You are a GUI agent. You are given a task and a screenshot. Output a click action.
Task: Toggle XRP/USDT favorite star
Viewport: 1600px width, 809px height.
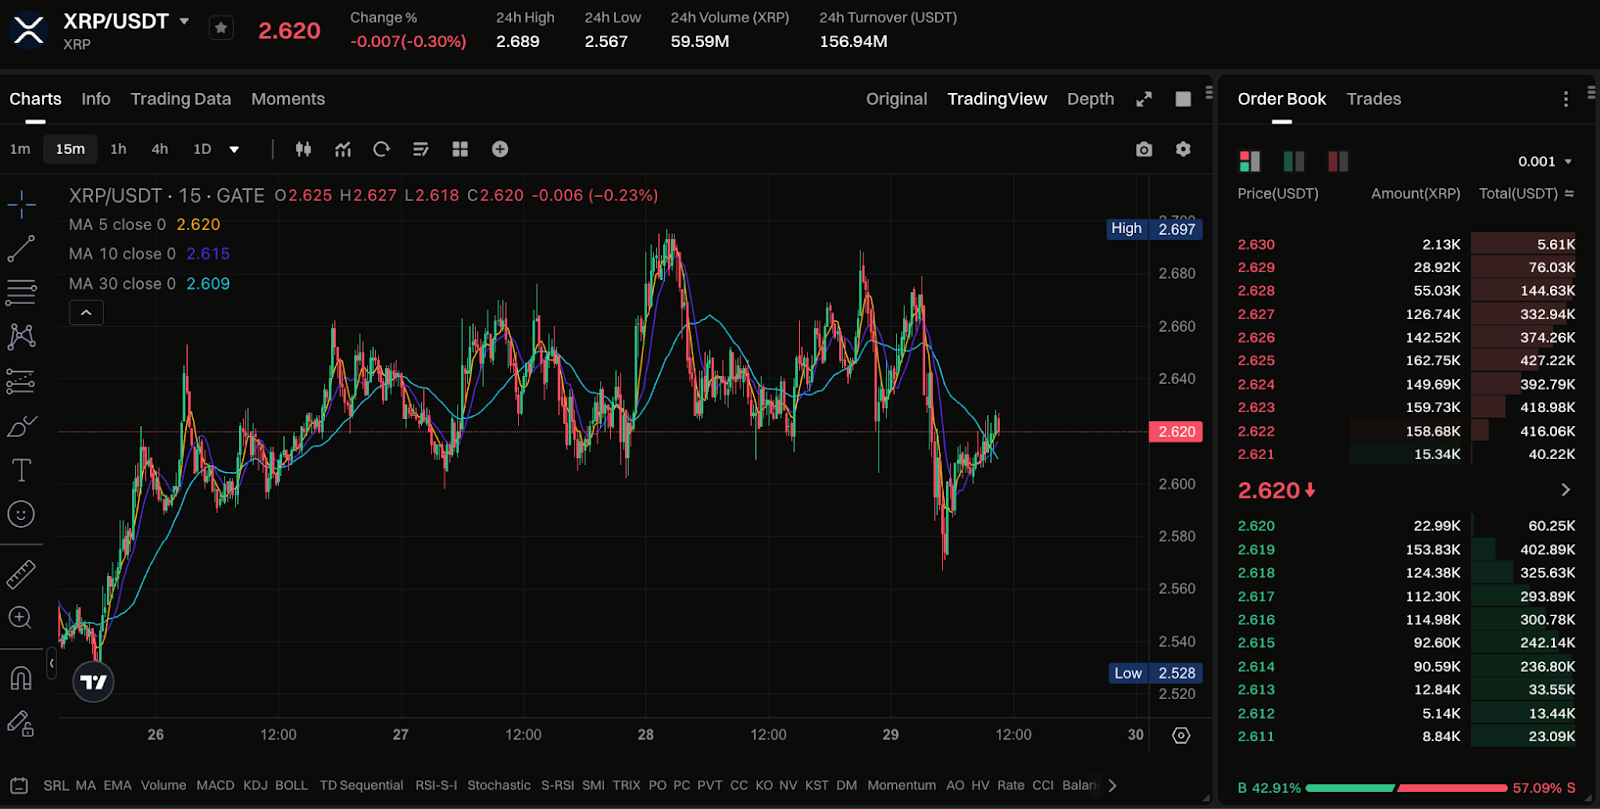[x=221, y=29]
